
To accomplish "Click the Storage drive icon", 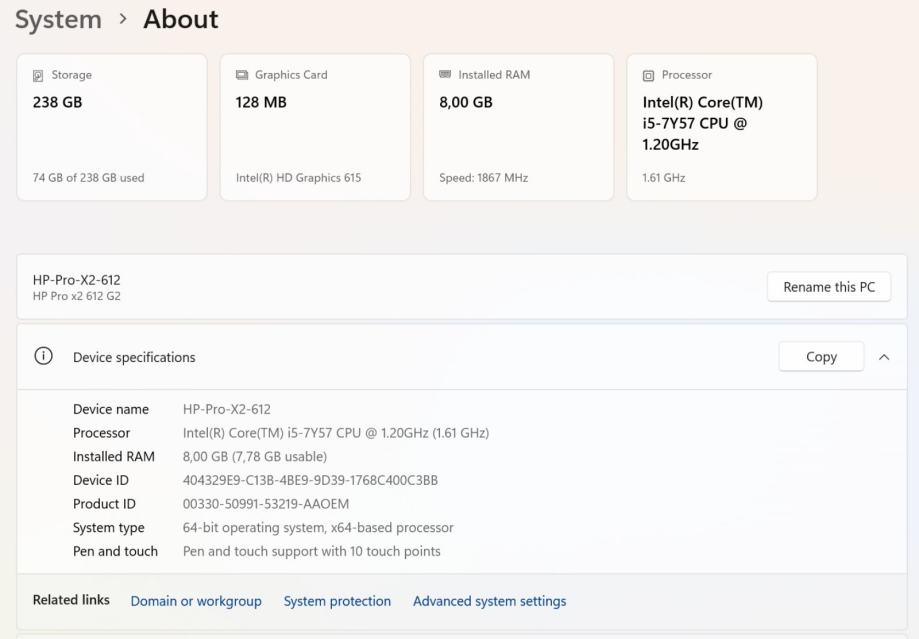I will [38, 75].
